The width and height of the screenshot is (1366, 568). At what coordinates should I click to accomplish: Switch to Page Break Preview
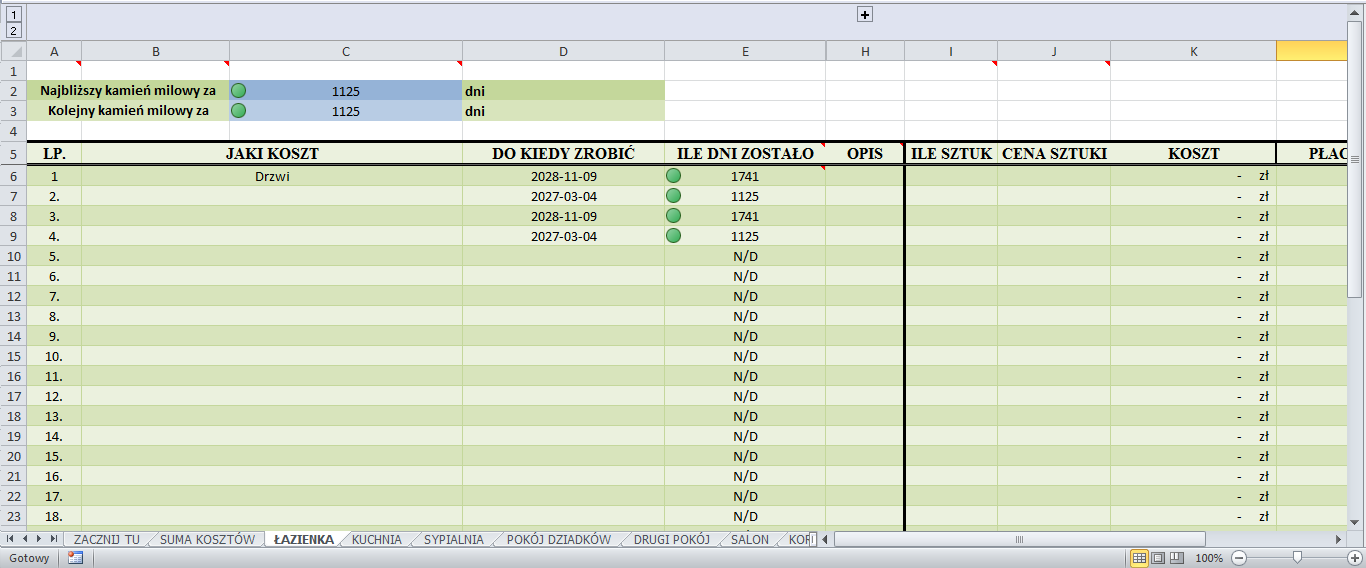tap(1177, 558)
